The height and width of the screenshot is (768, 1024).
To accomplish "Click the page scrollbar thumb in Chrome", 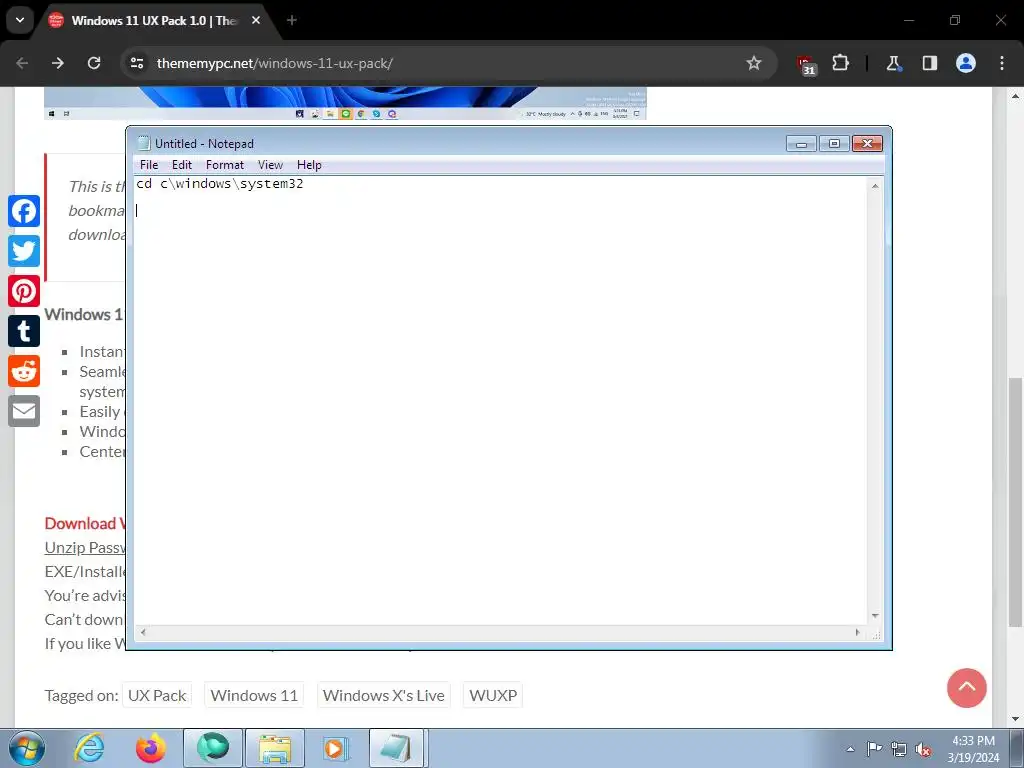I will [1016, 503].
